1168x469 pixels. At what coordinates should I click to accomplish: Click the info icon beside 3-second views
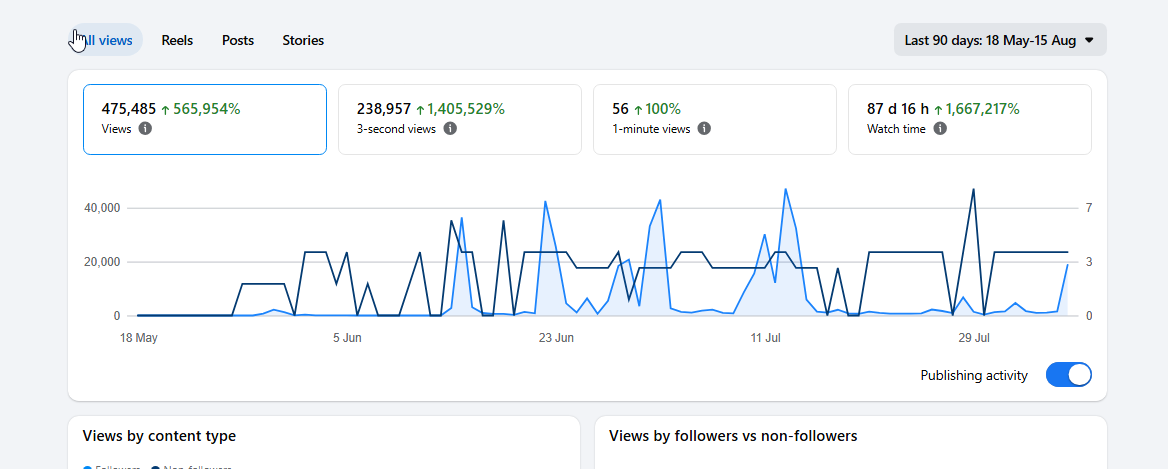pos(450,129)
